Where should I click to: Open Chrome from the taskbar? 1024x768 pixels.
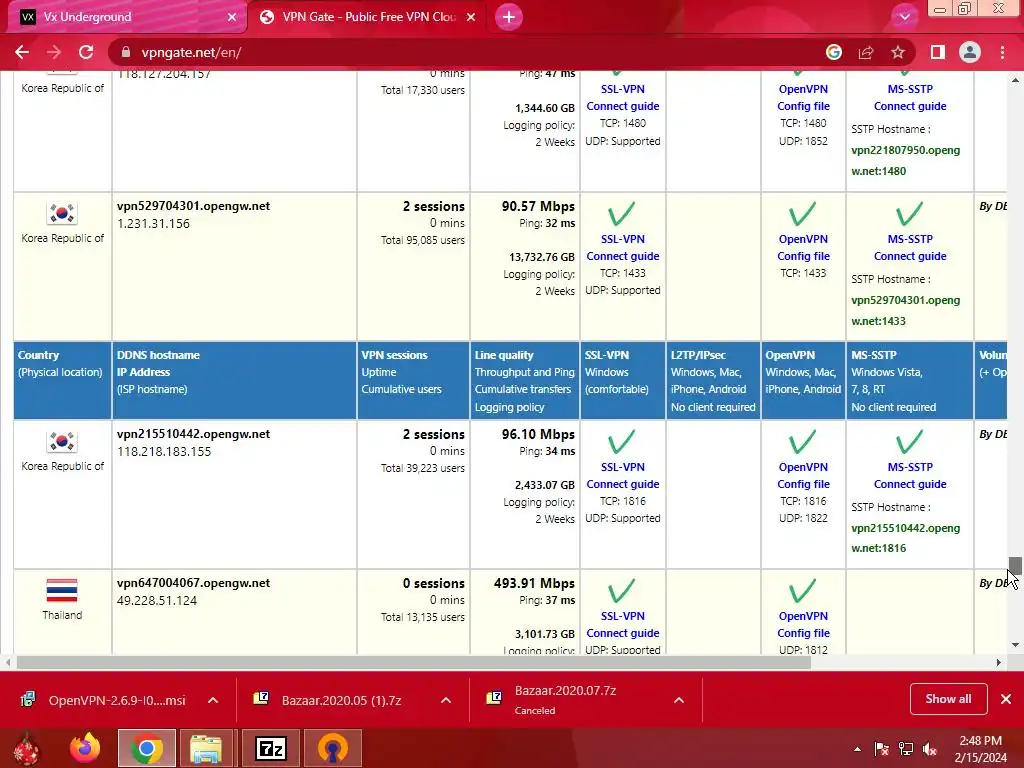coord(147,748)
